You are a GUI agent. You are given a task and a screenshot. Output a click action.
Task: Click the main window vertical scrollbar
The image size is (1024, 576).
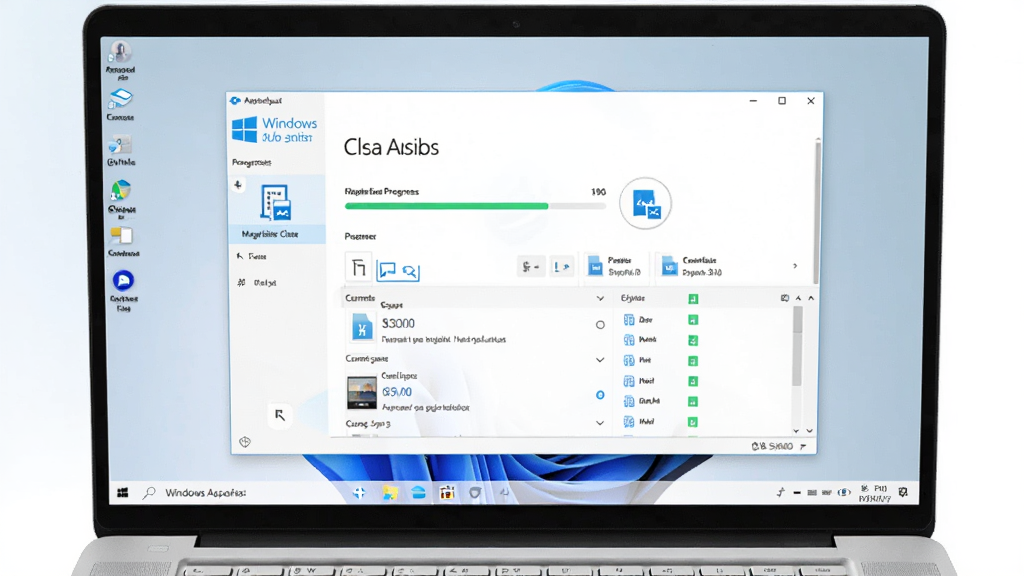coord(818,209)
